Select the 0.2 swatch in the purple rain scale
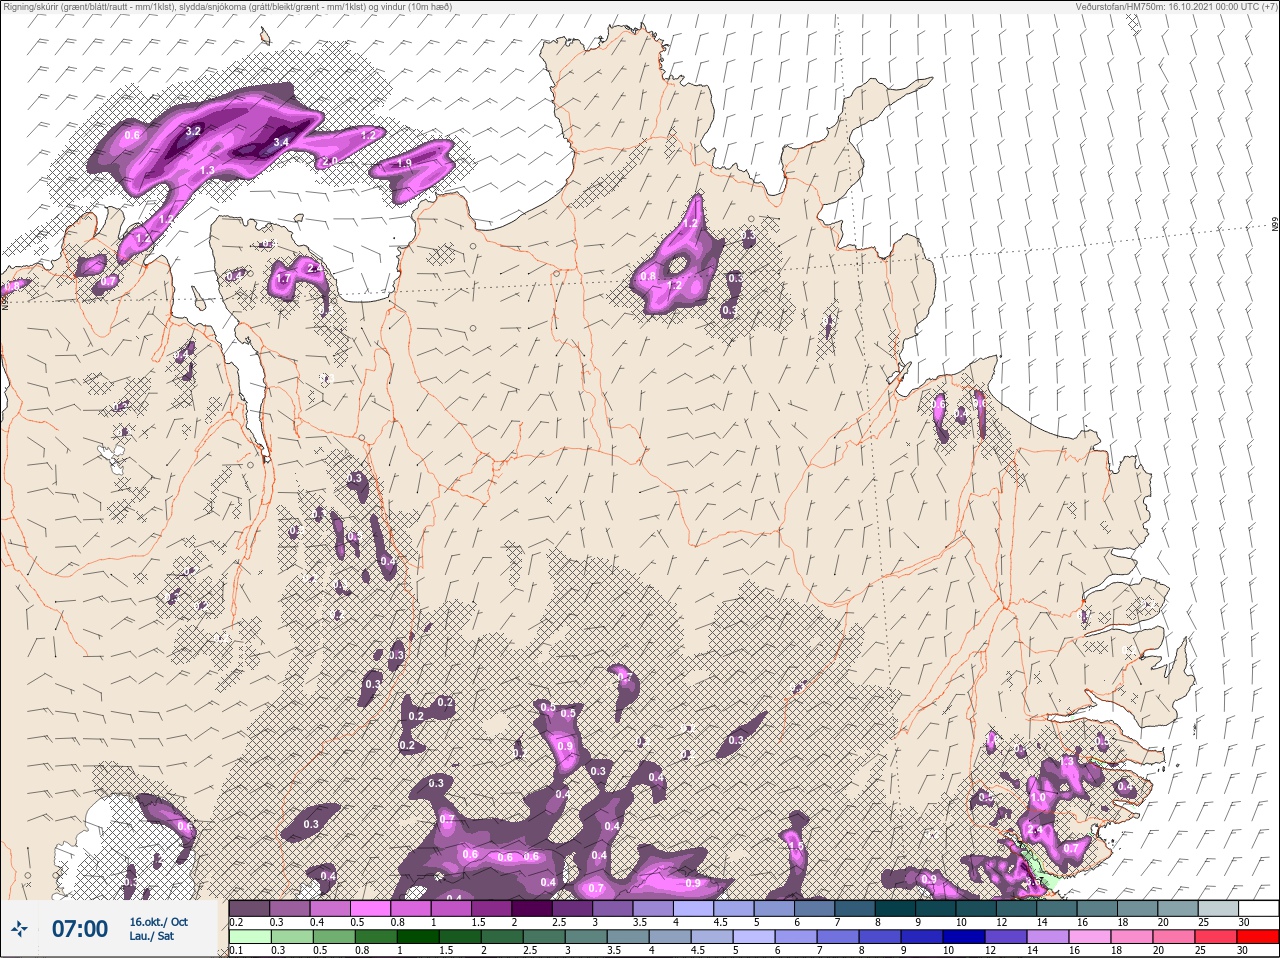 pos(249,908)
